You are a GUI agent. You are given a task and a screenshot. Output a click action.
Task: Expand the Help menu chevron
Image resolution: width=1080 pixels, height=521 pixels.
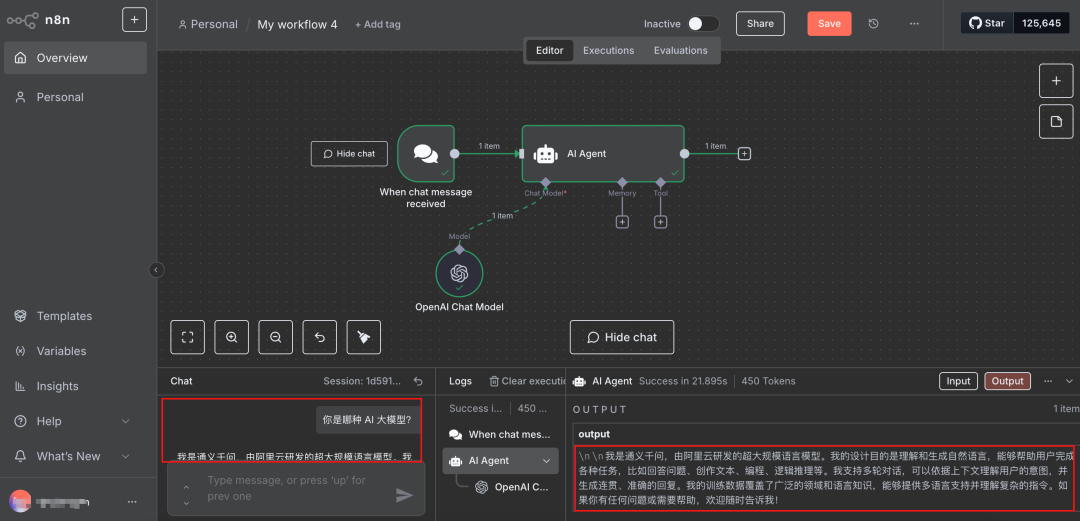125,421
